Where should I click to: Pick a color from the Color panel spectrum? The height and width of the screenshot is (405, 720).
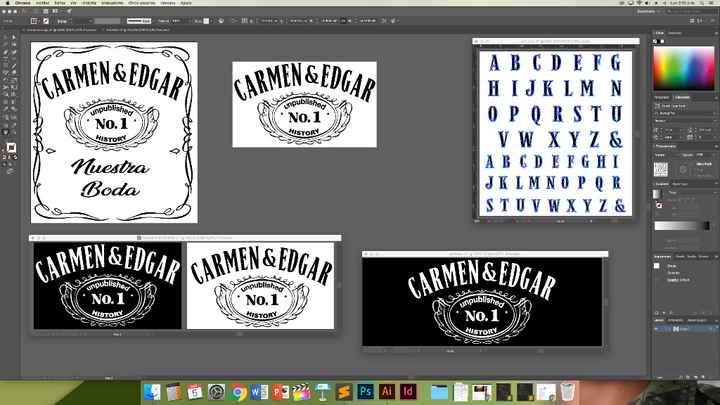click(x=684, y=68)
